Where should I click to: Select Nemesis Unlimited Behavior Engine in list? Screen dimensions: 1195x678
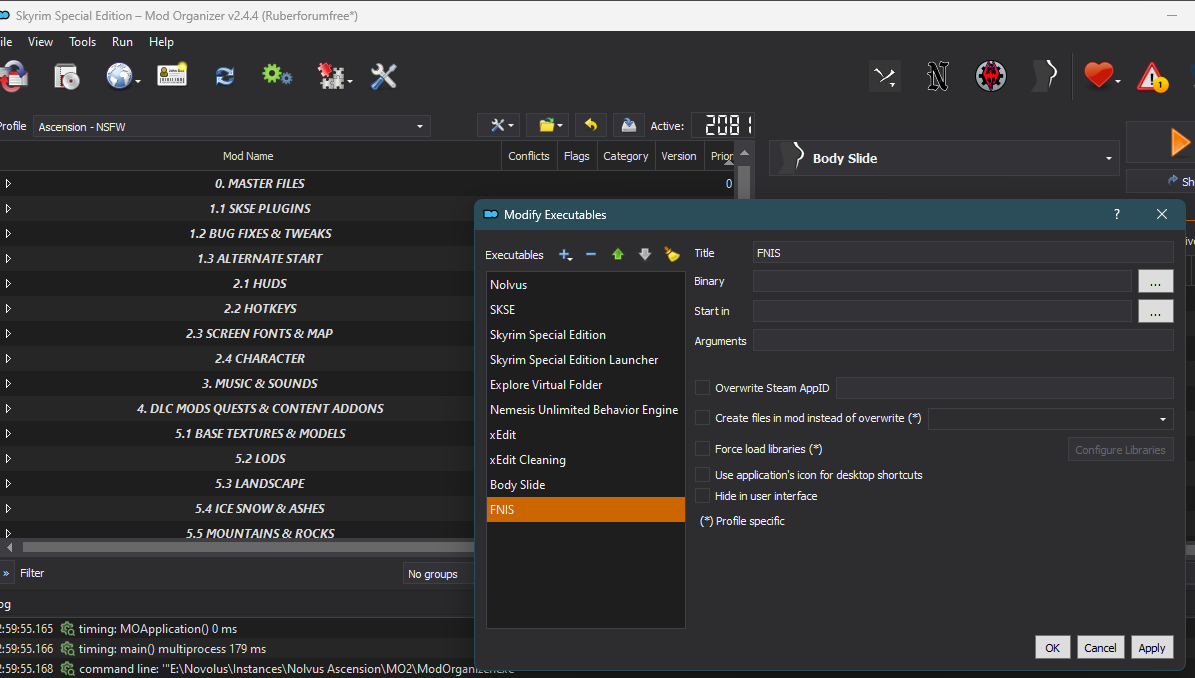585,410
